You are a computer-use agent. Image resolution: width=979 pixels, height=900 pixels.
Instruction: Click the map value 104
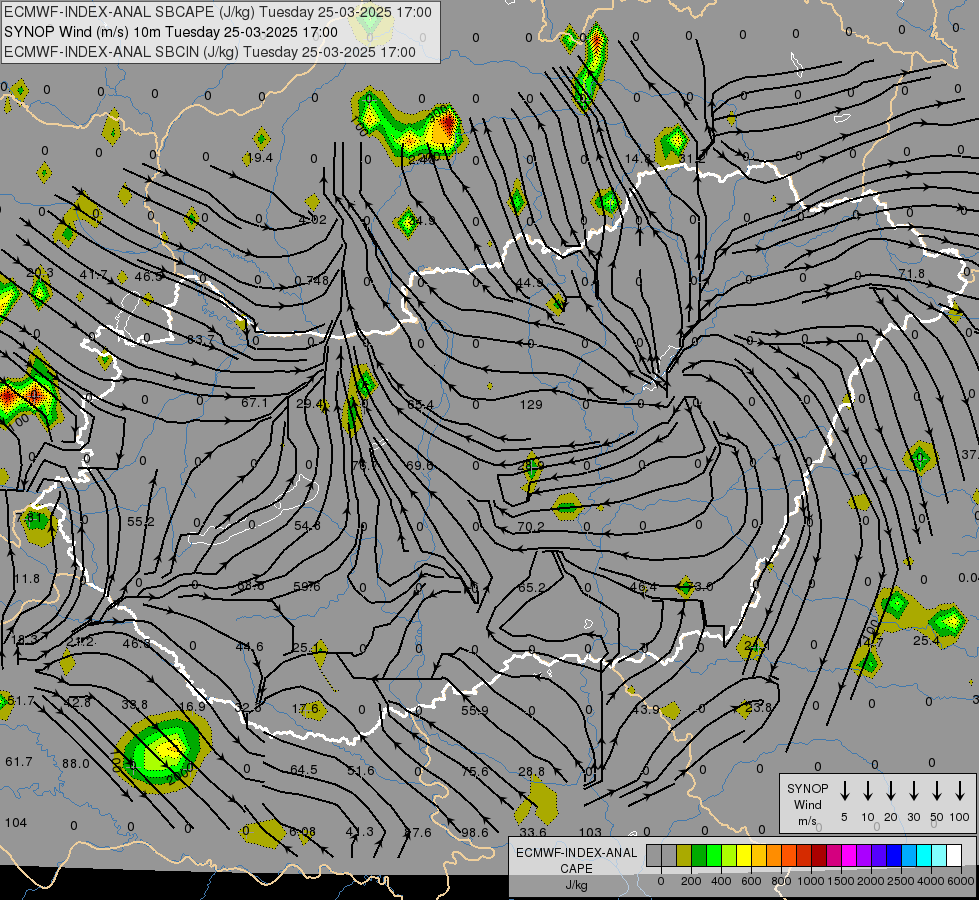(x=16, y=823)
